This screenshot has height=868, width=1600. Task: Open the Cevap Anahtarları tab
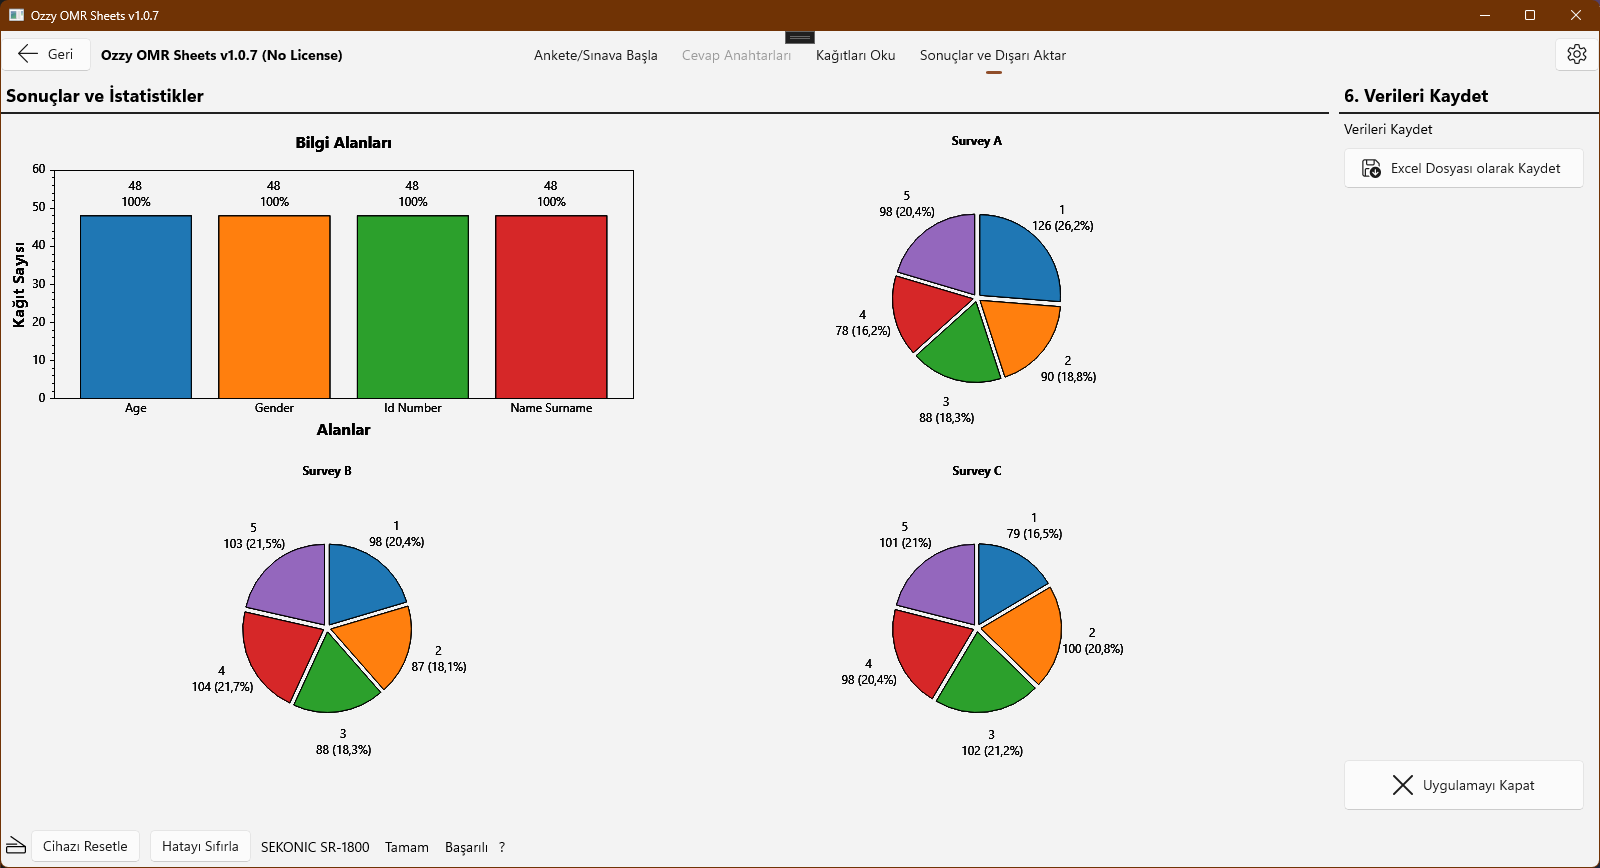pos(736,55)
